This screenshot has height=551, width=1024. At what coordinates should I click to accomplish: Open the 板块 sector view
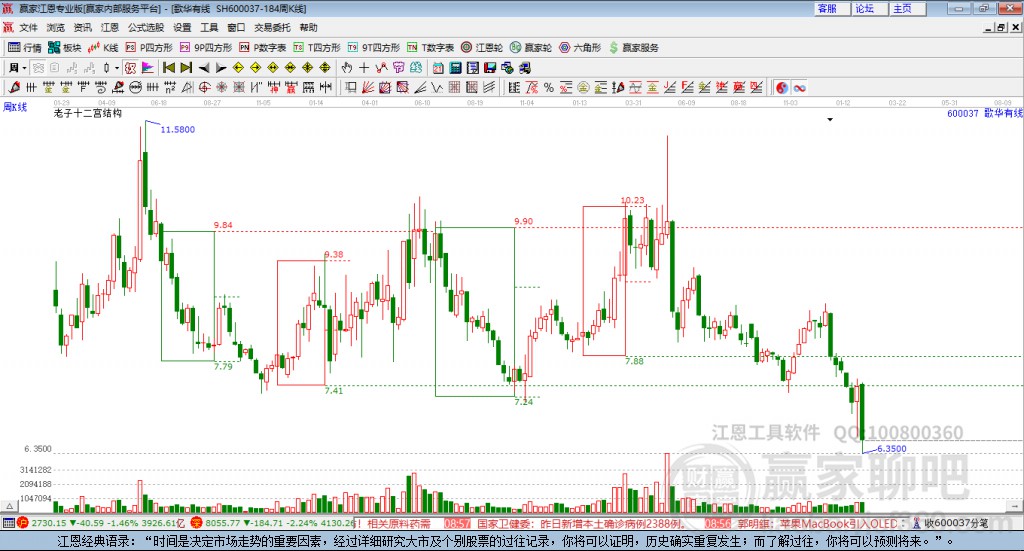[64, 48]
